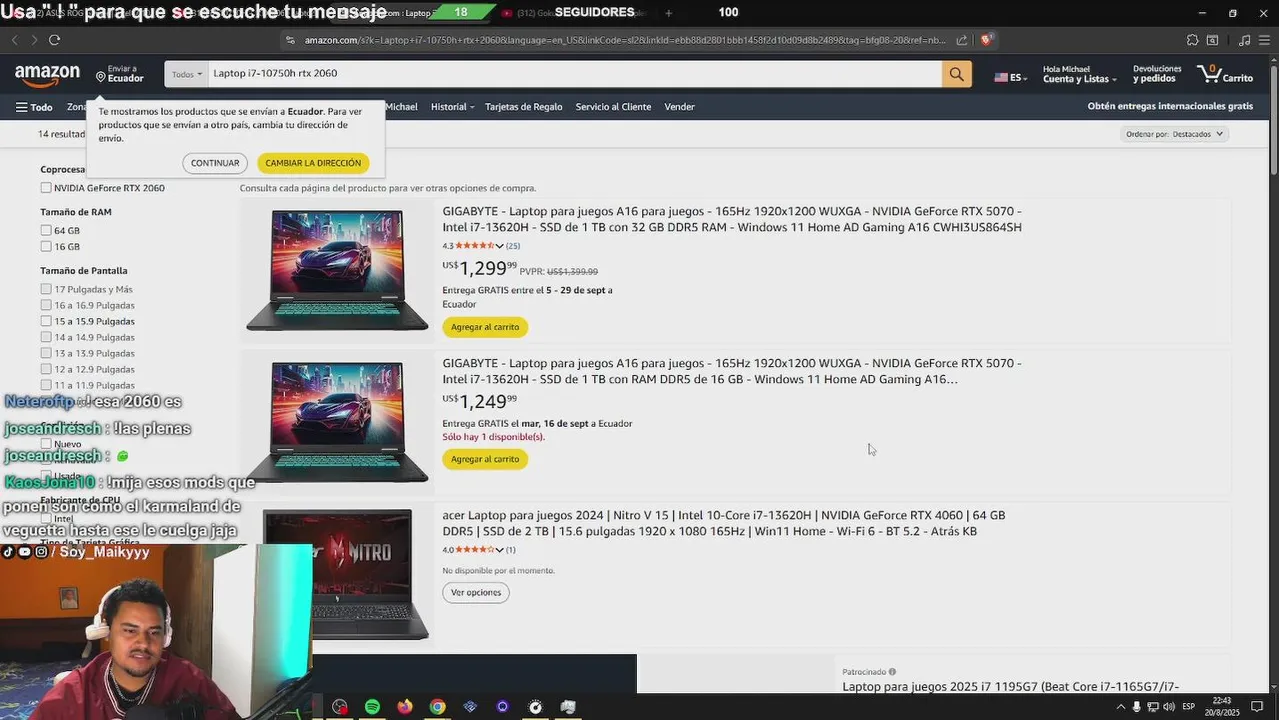The height and width of the screenshot is (720, 1279).
Task: Open the new tab plus button
Action: tap(669, 13)
